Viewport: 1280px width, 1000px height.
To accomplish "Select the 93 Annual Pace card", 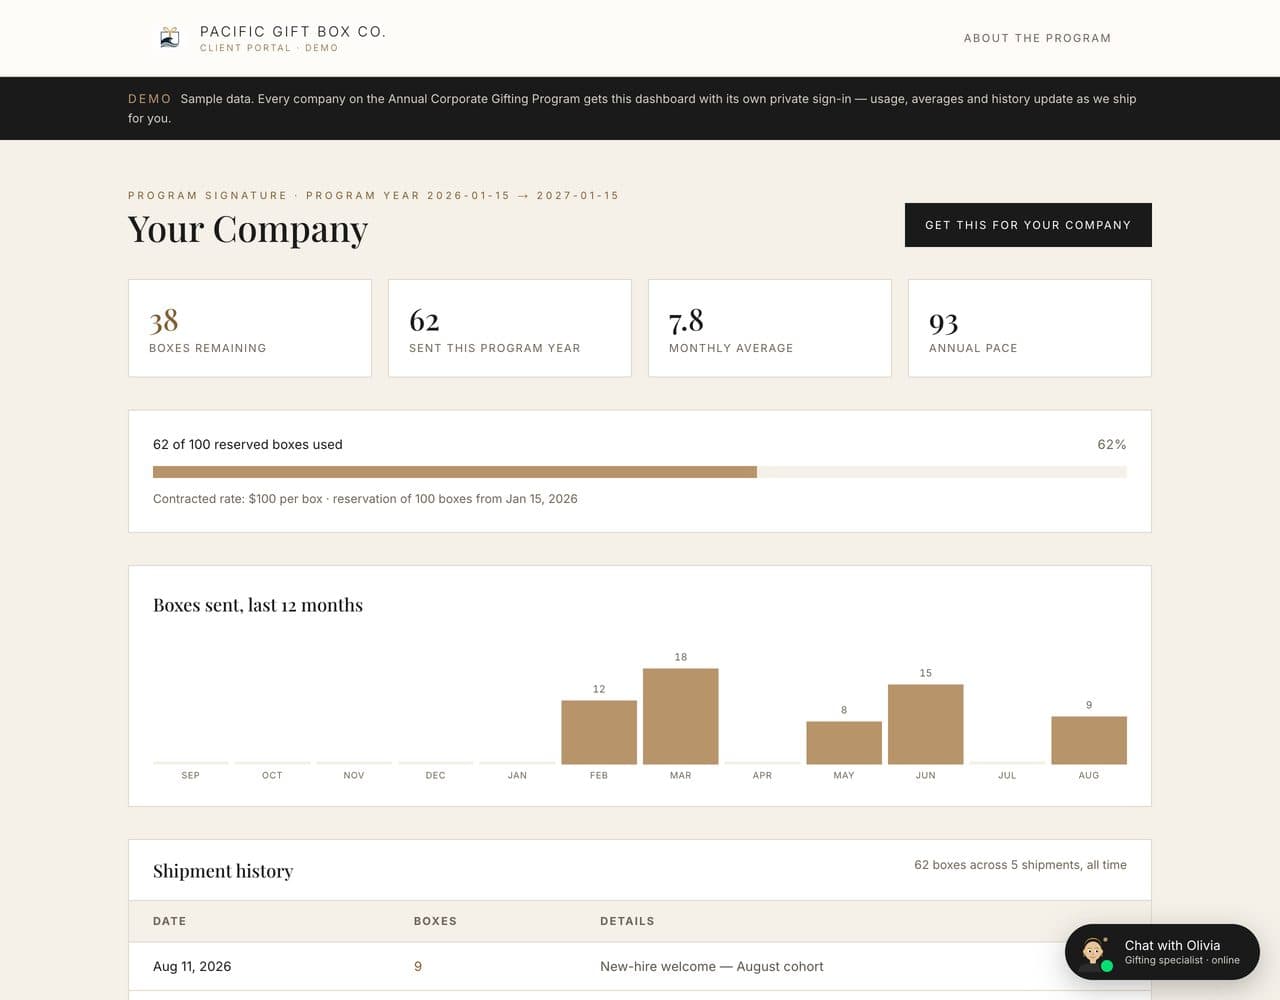I will [1030, 328].
